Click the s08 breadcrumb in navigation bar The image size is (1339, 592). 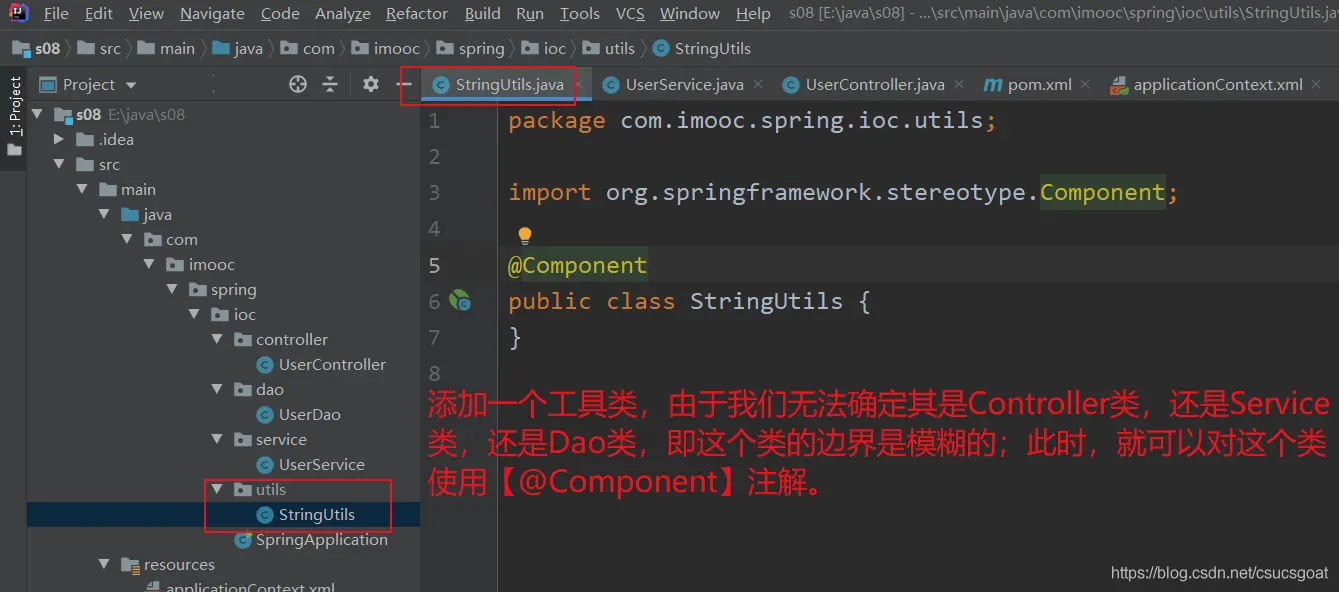click(37, 48)
